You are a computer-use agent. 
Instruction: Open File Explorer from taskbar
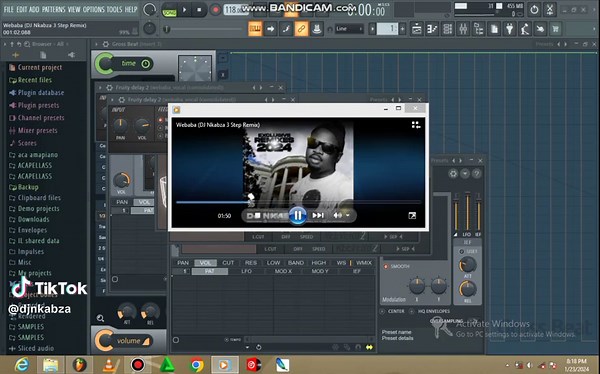click(51, 365)
